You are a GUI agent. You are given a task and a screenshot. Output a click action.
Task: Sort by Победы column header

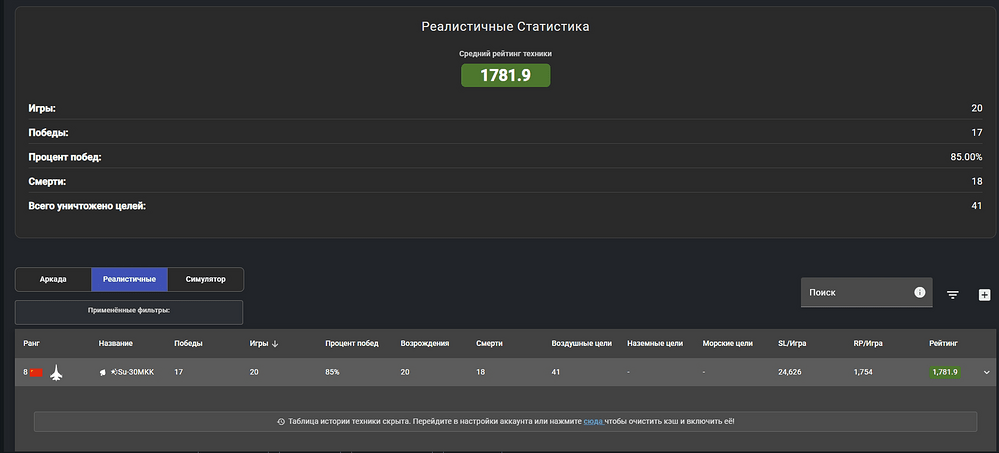(x=188, y=343)
